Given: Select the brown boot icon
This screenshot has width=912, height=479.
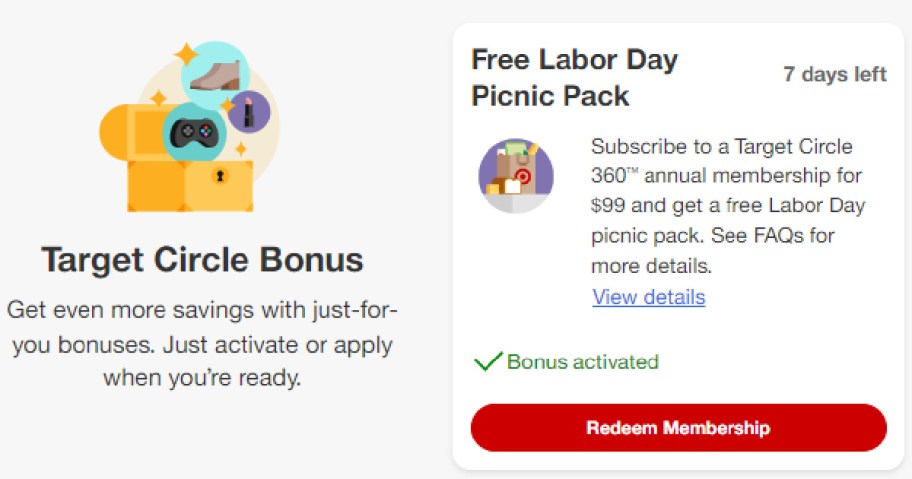Looking at the screenshot, I should coord(214,75).
